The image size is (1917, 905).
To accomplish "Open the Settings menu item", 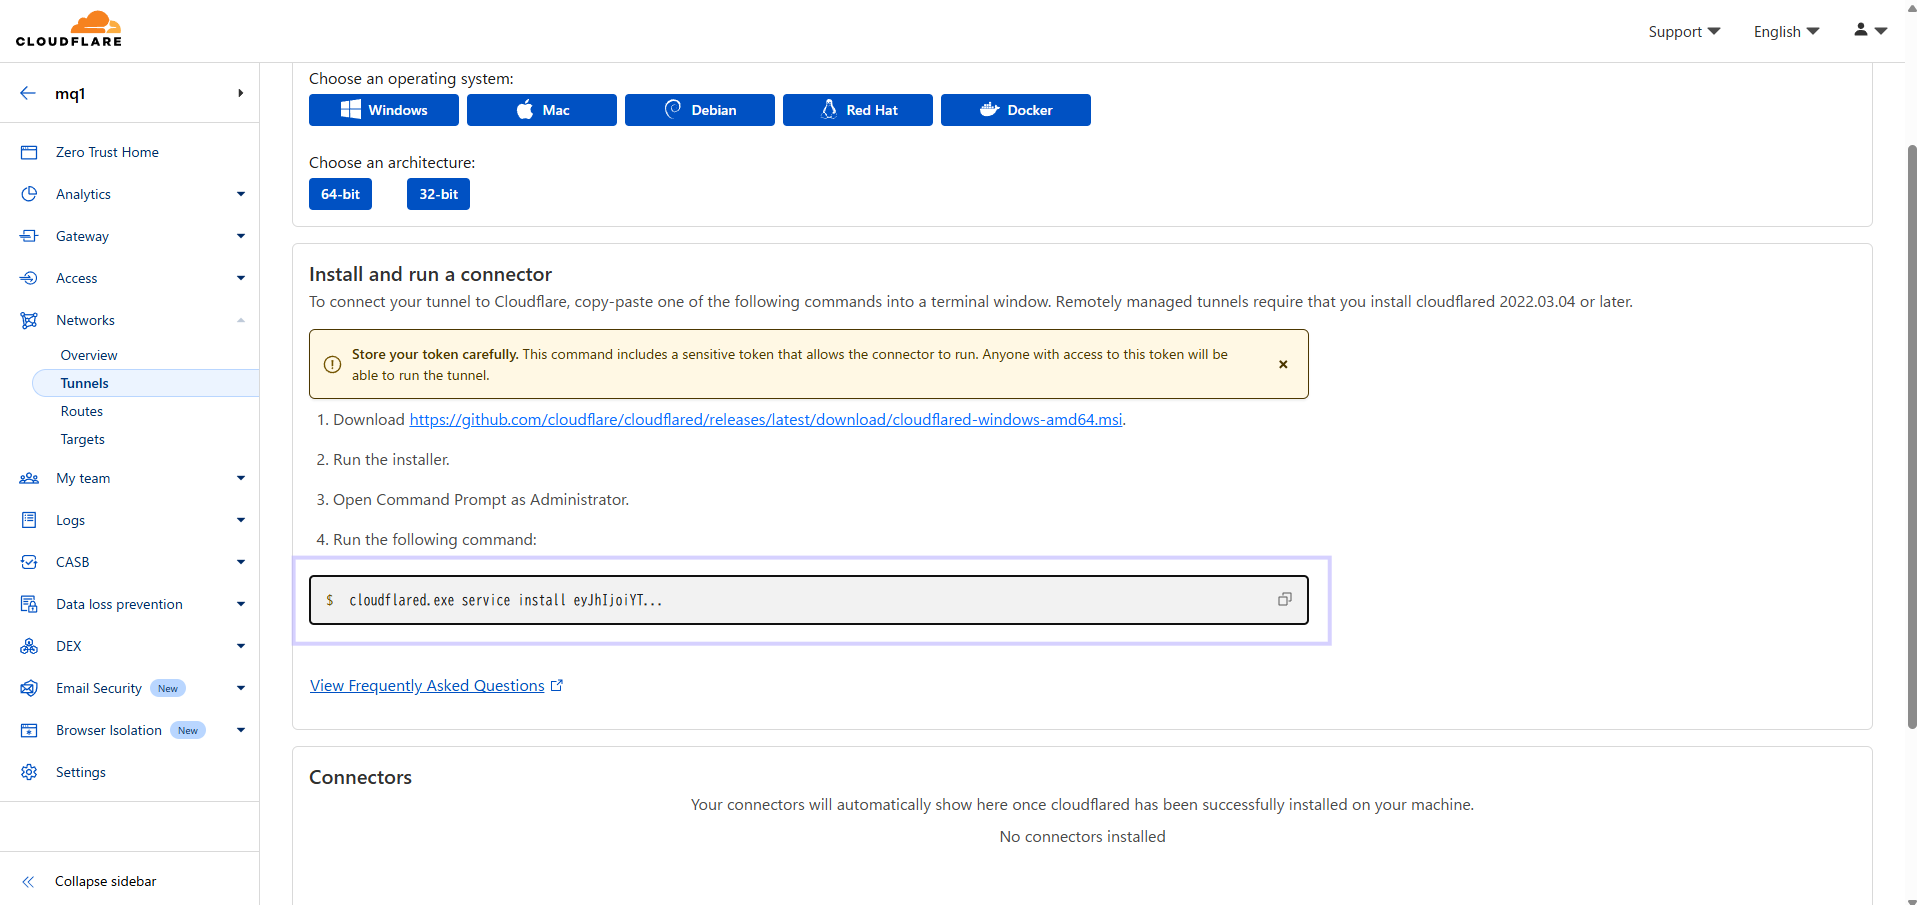I will pyautogui.click(x=81, y=772).
